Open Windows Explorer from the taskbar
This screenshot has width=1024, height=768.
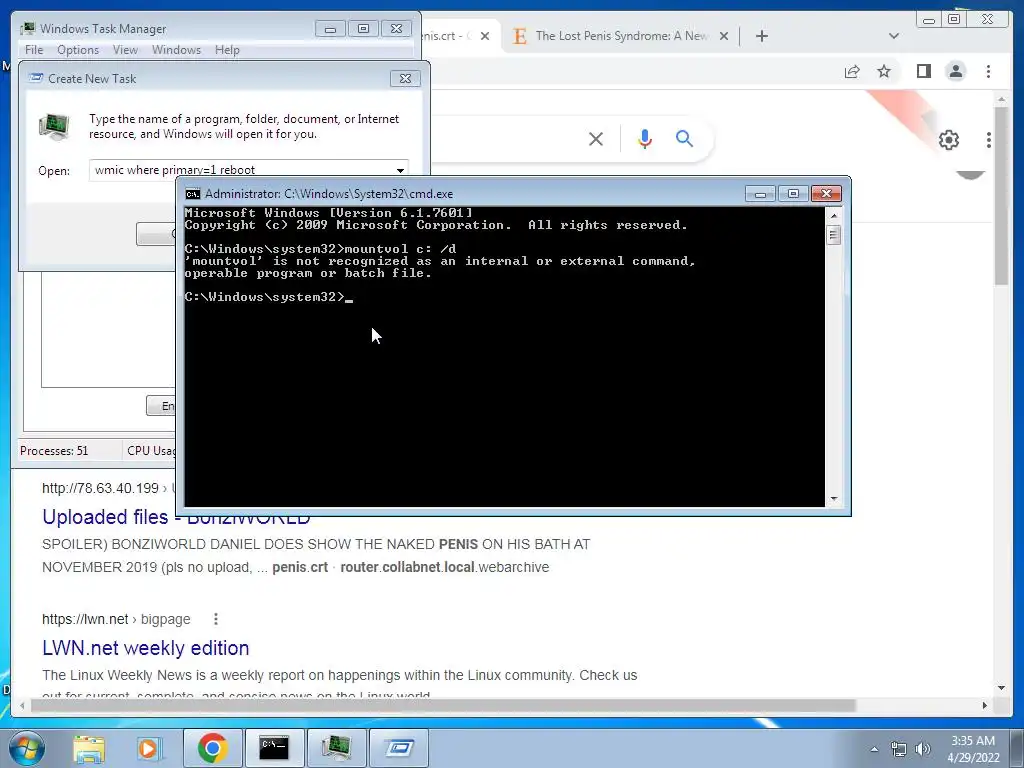(x=89, y=748)
